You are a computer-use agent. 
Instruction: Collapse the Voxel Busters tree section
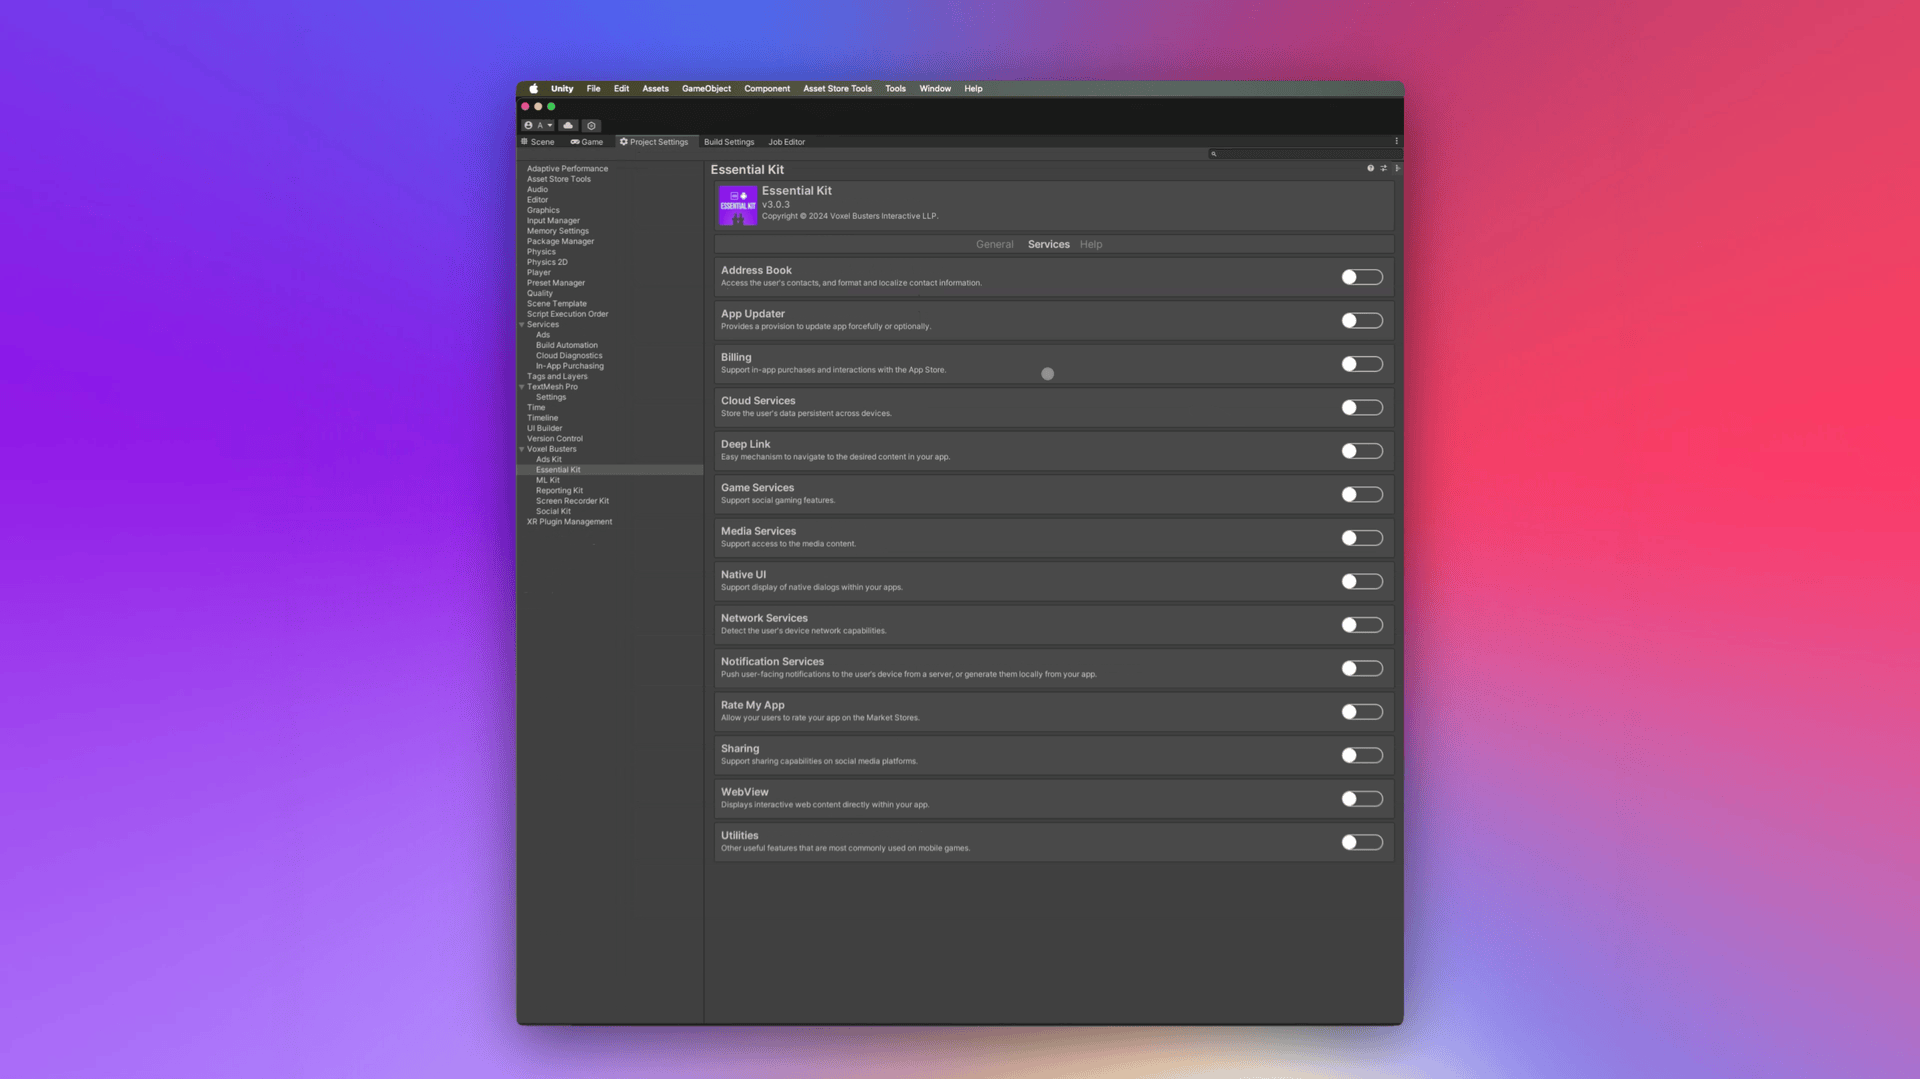tap(522, 449)
